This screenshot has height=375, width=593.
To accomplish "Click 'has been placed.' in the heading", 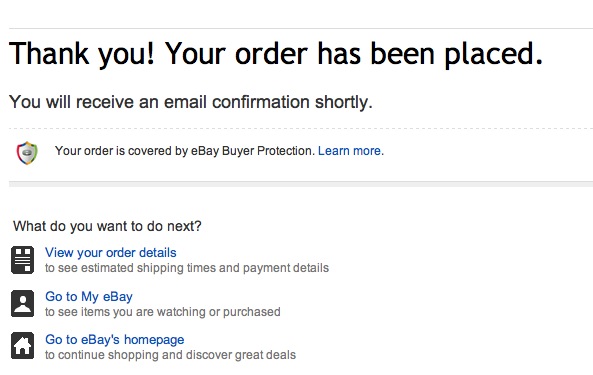I will [430, 54].
